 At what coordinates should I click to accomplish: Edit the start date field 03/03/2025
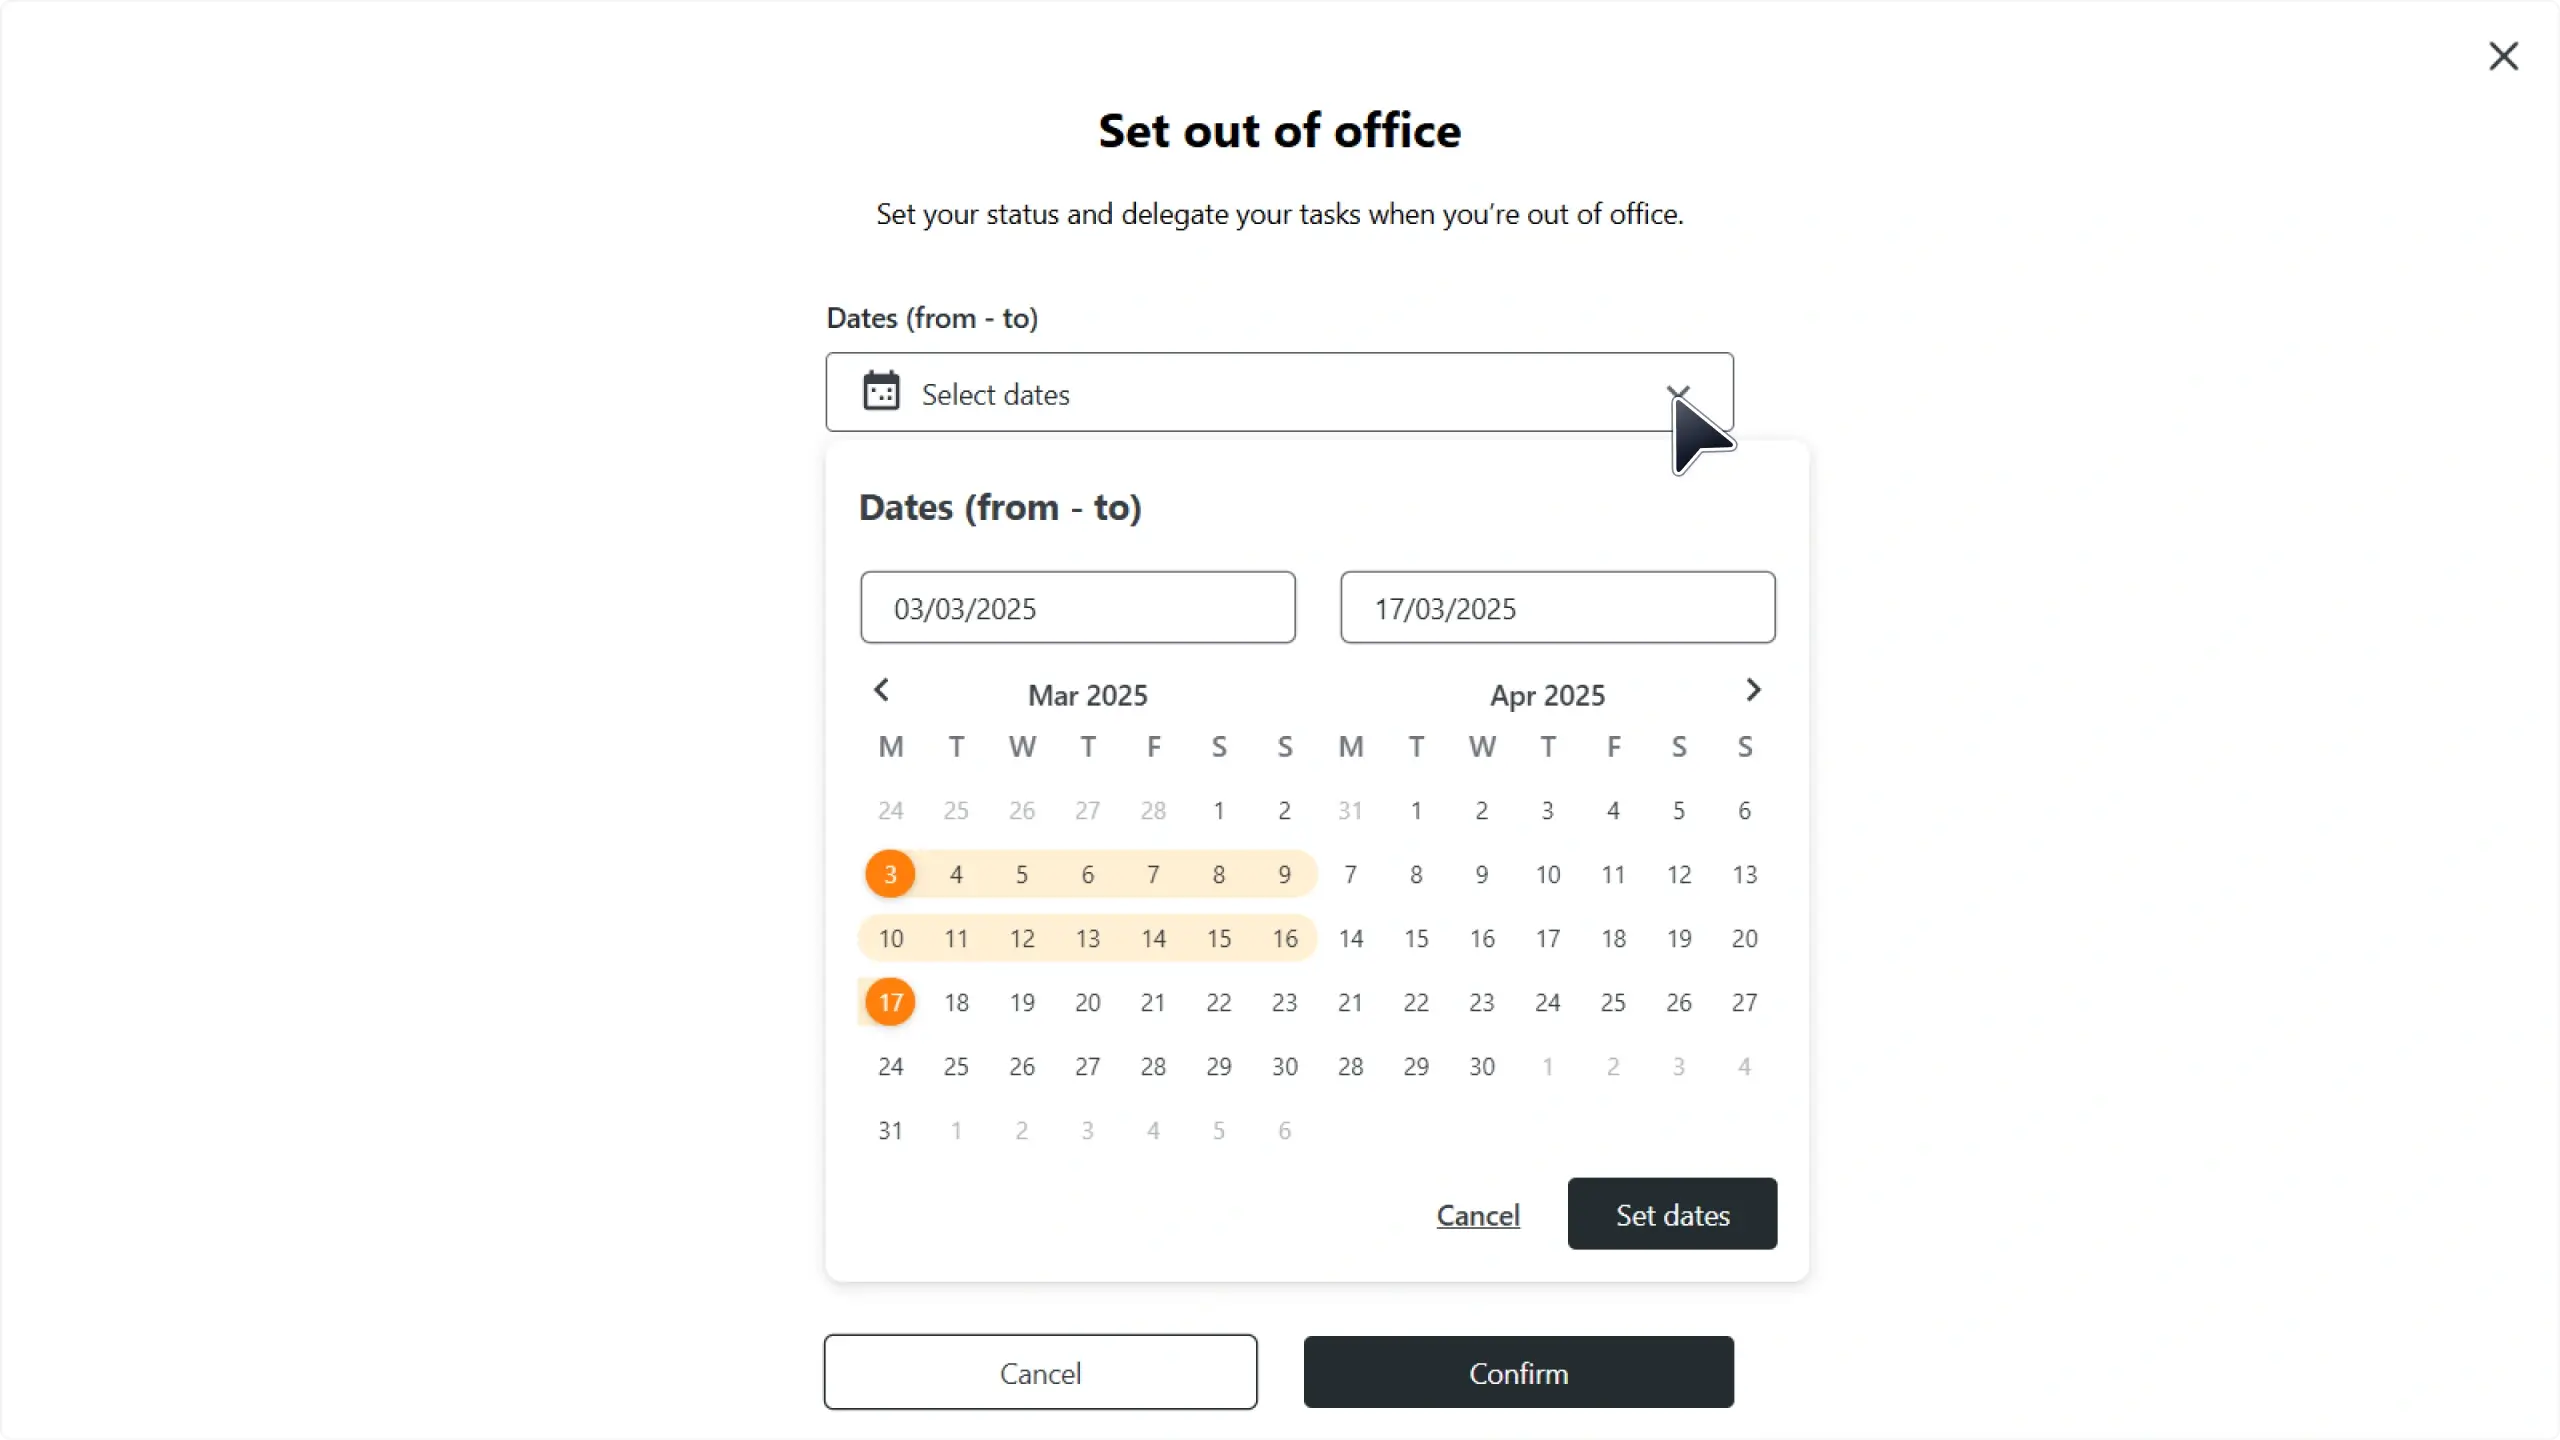(x=1077, y=608)
